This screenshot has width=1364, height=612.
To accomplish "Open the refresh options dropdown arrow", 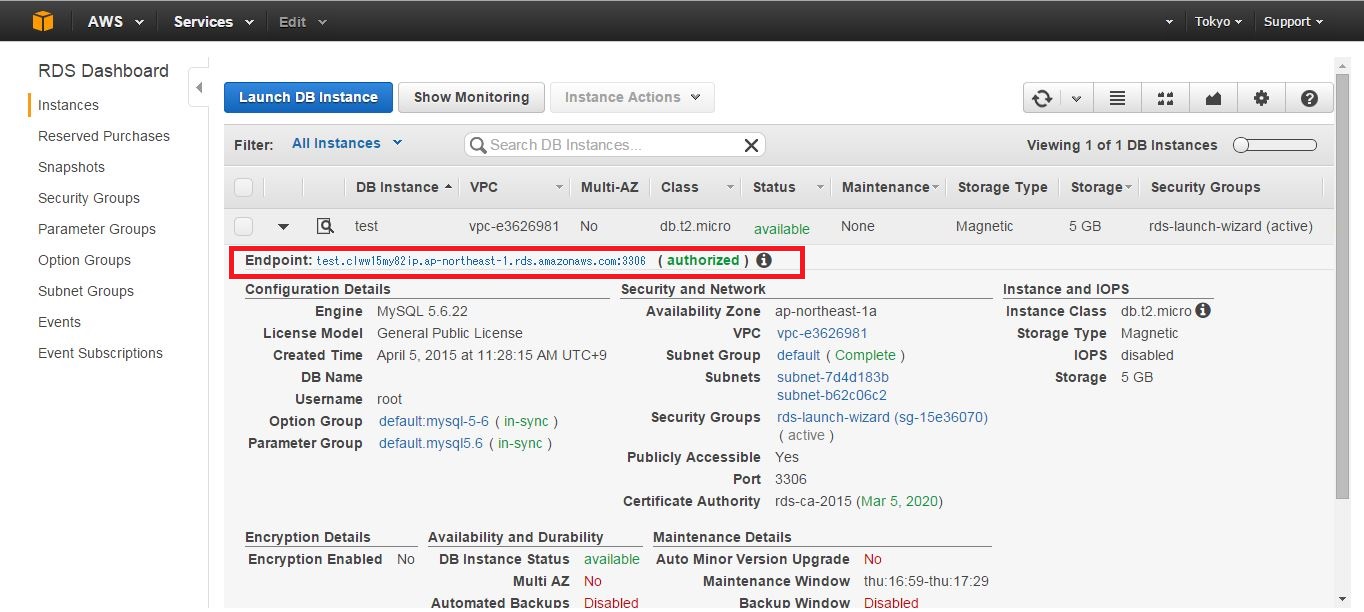I will (1076, 98).
